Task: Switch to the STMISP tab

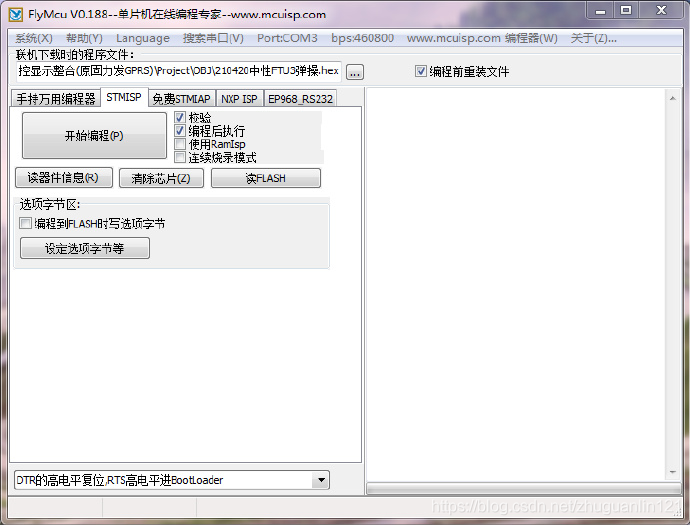Action: tap(124, 97)
